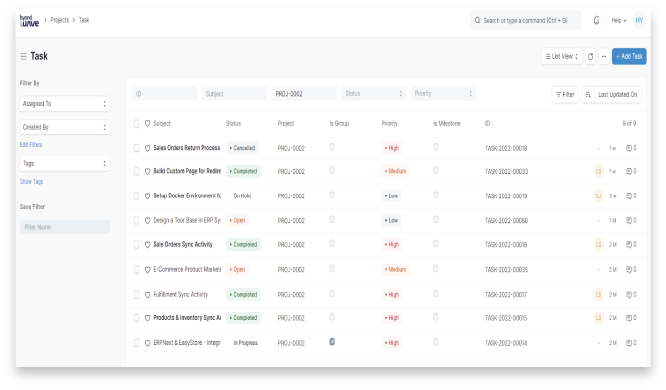Click the byond wave logo

29,20
